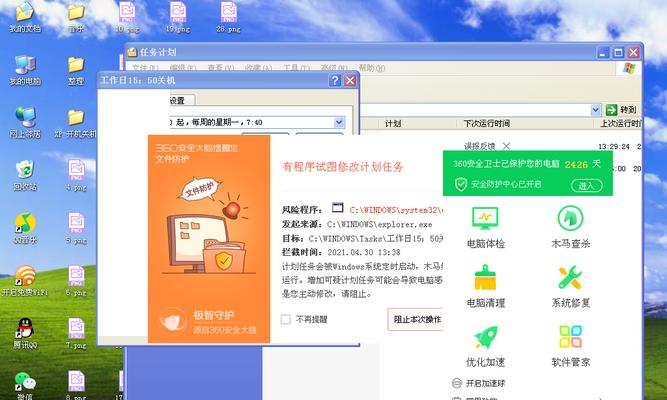Expand the 任务计划 address bar dropdown

pyautogui.click(x=596, y=110)
